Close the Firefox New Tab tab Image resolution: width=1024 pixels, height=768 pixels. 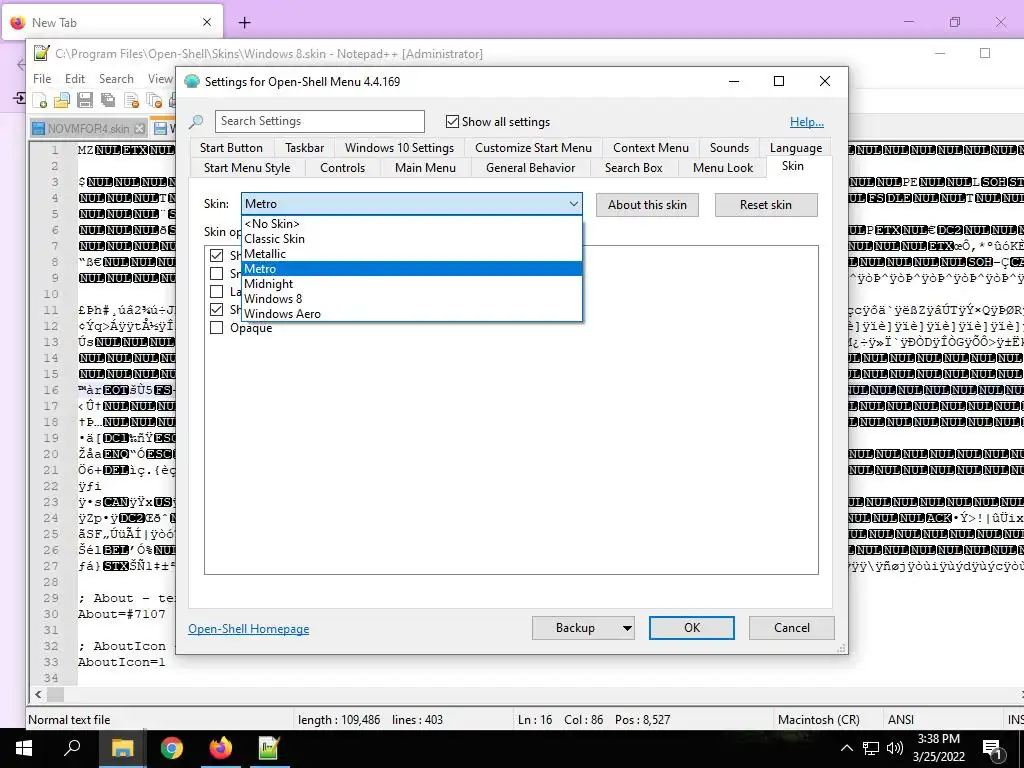click(x=207, y=22)
